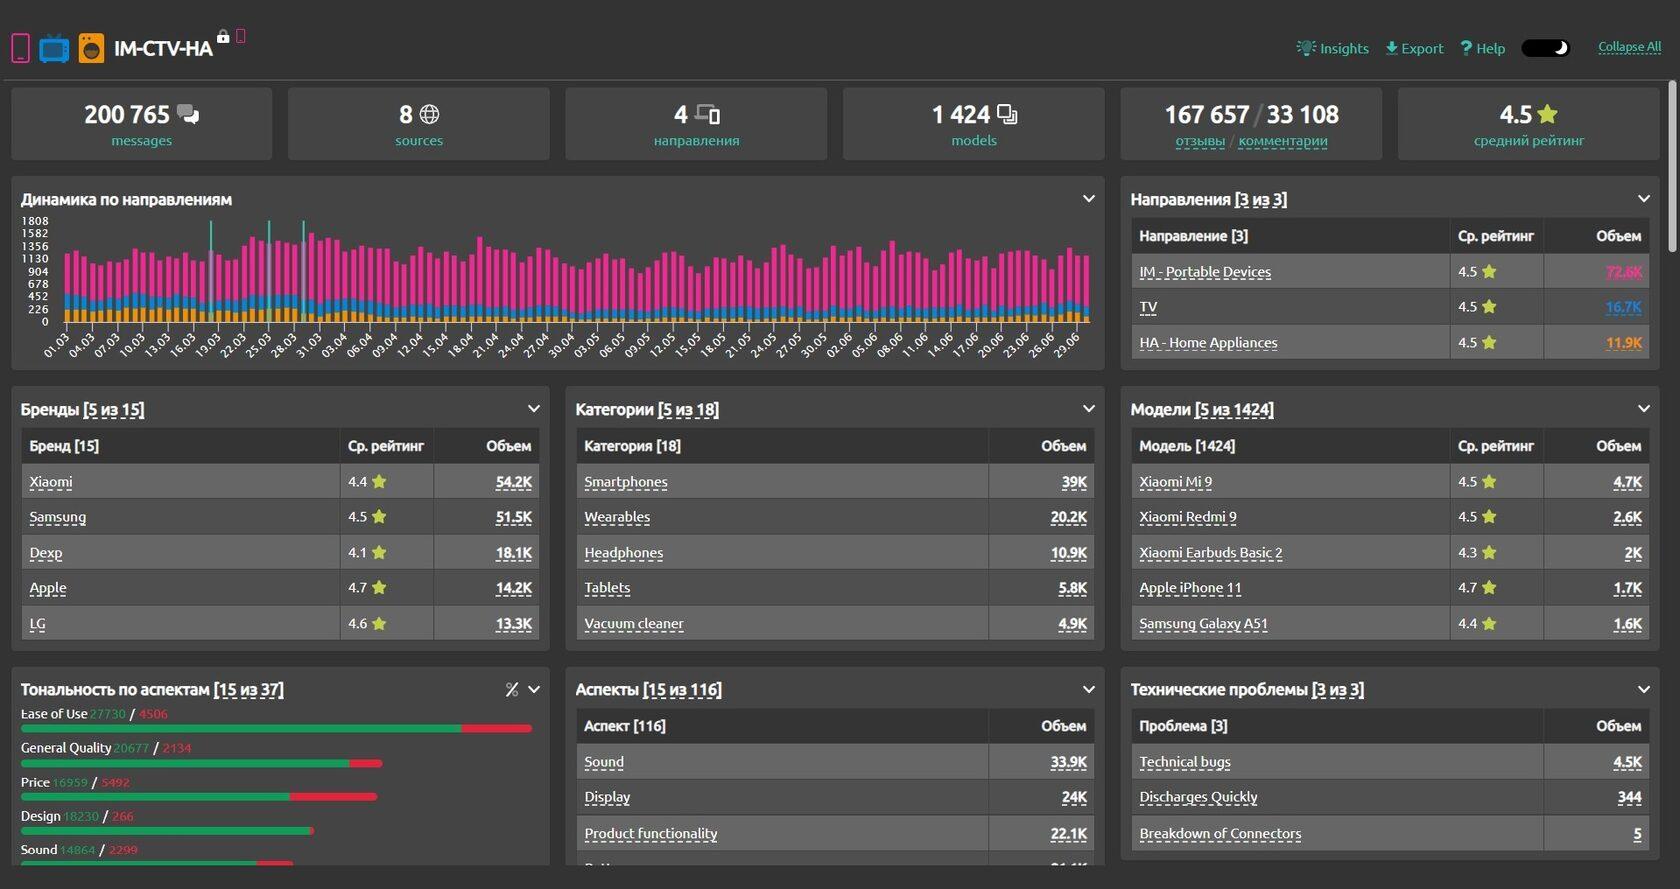This screenshot has height=889, width=1680.
Task: Click the globe icon on sources card
Action: click(x=429, y=114)
